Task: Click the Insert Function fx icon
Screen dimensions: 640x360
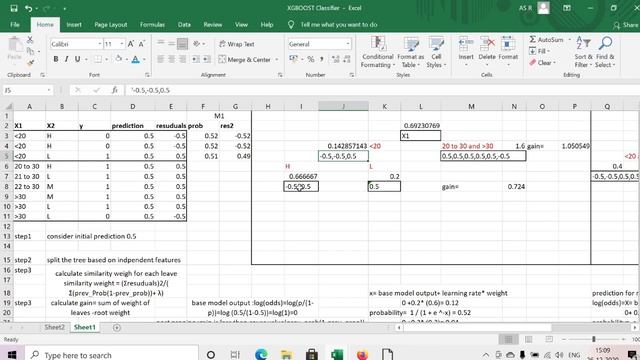Action: coord(115,90)
